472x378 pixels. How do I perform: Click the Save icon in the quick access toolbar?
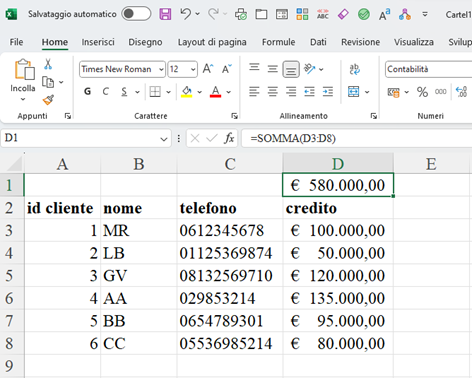tap(165, 14)
